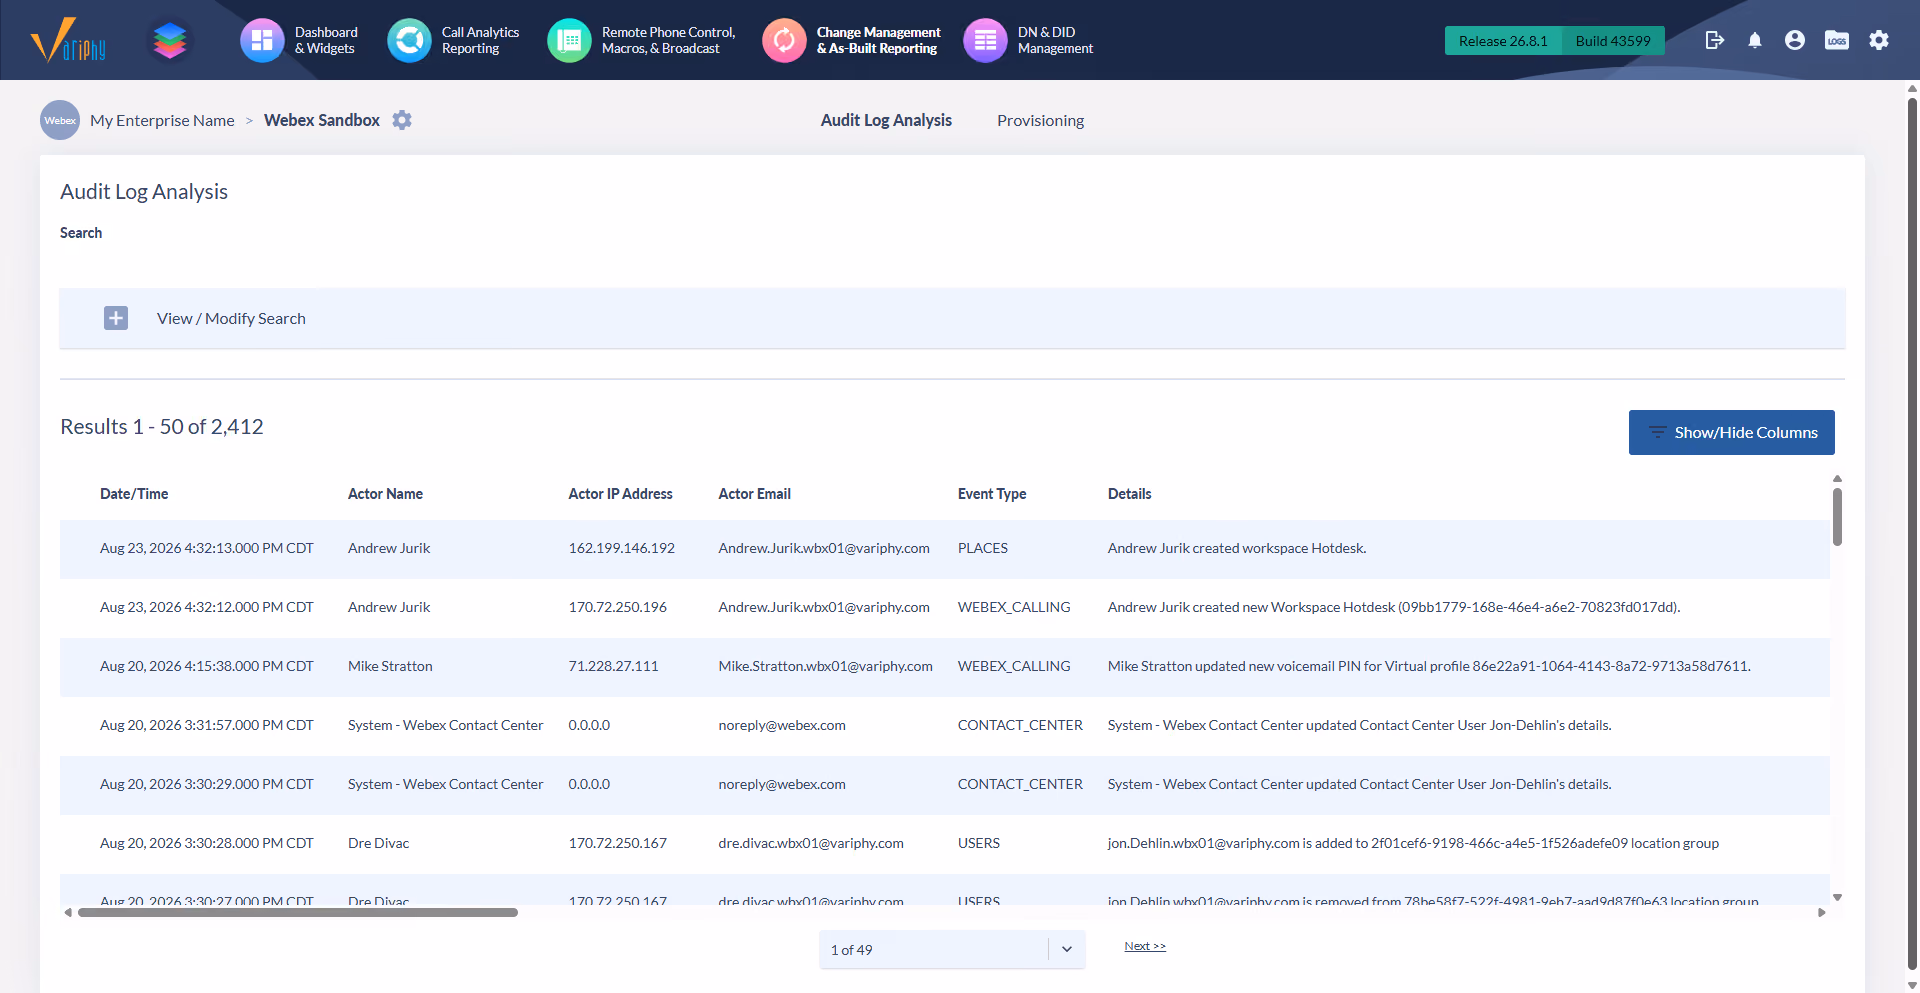Click Build 43599 badge
Viewport: 1920px width, 993px height.
tap(1613, 41)
